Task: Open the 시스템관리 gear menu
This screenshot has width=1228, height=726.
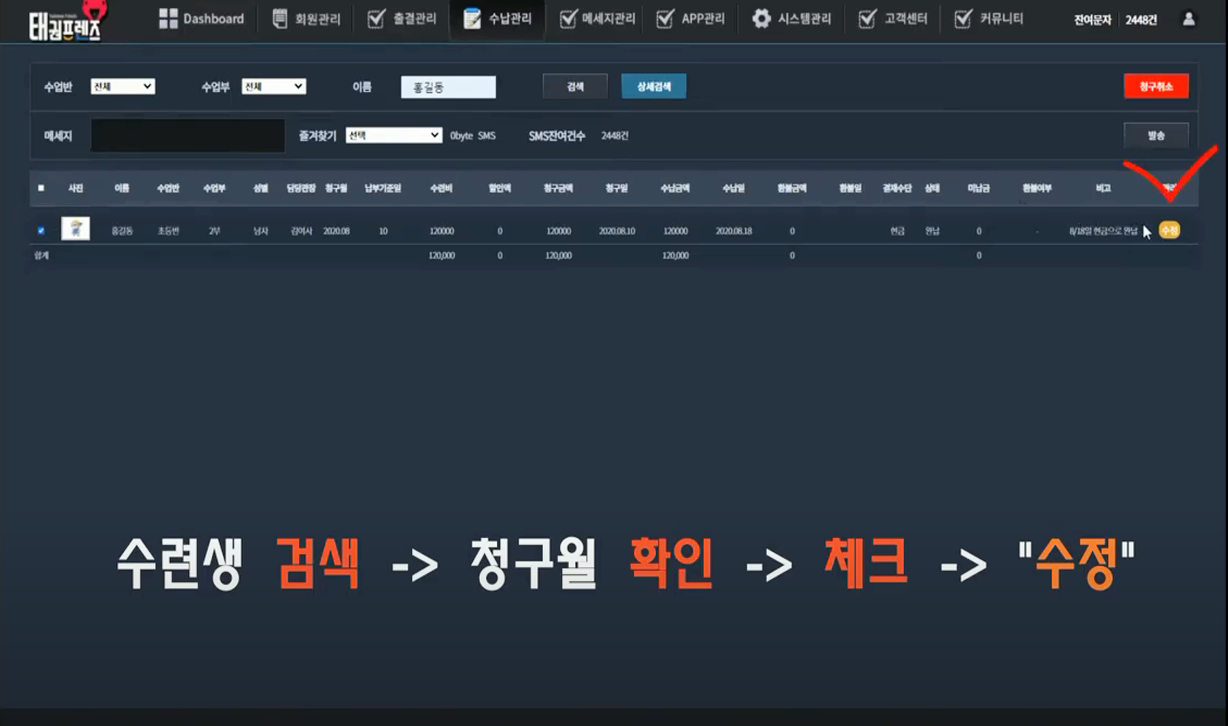Action: click(x=791, y=19)
